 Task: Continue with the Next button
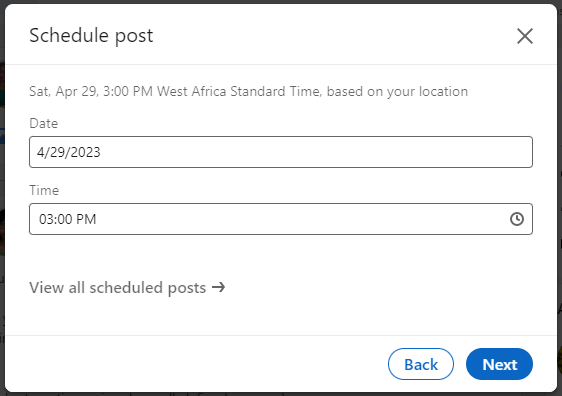(x=499, y=364)
